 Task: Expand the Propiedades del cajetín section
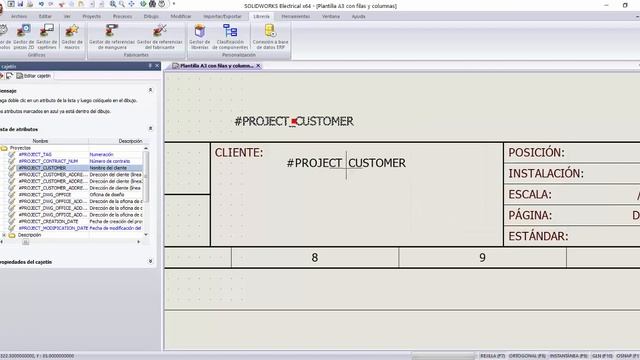click(150, 262)
